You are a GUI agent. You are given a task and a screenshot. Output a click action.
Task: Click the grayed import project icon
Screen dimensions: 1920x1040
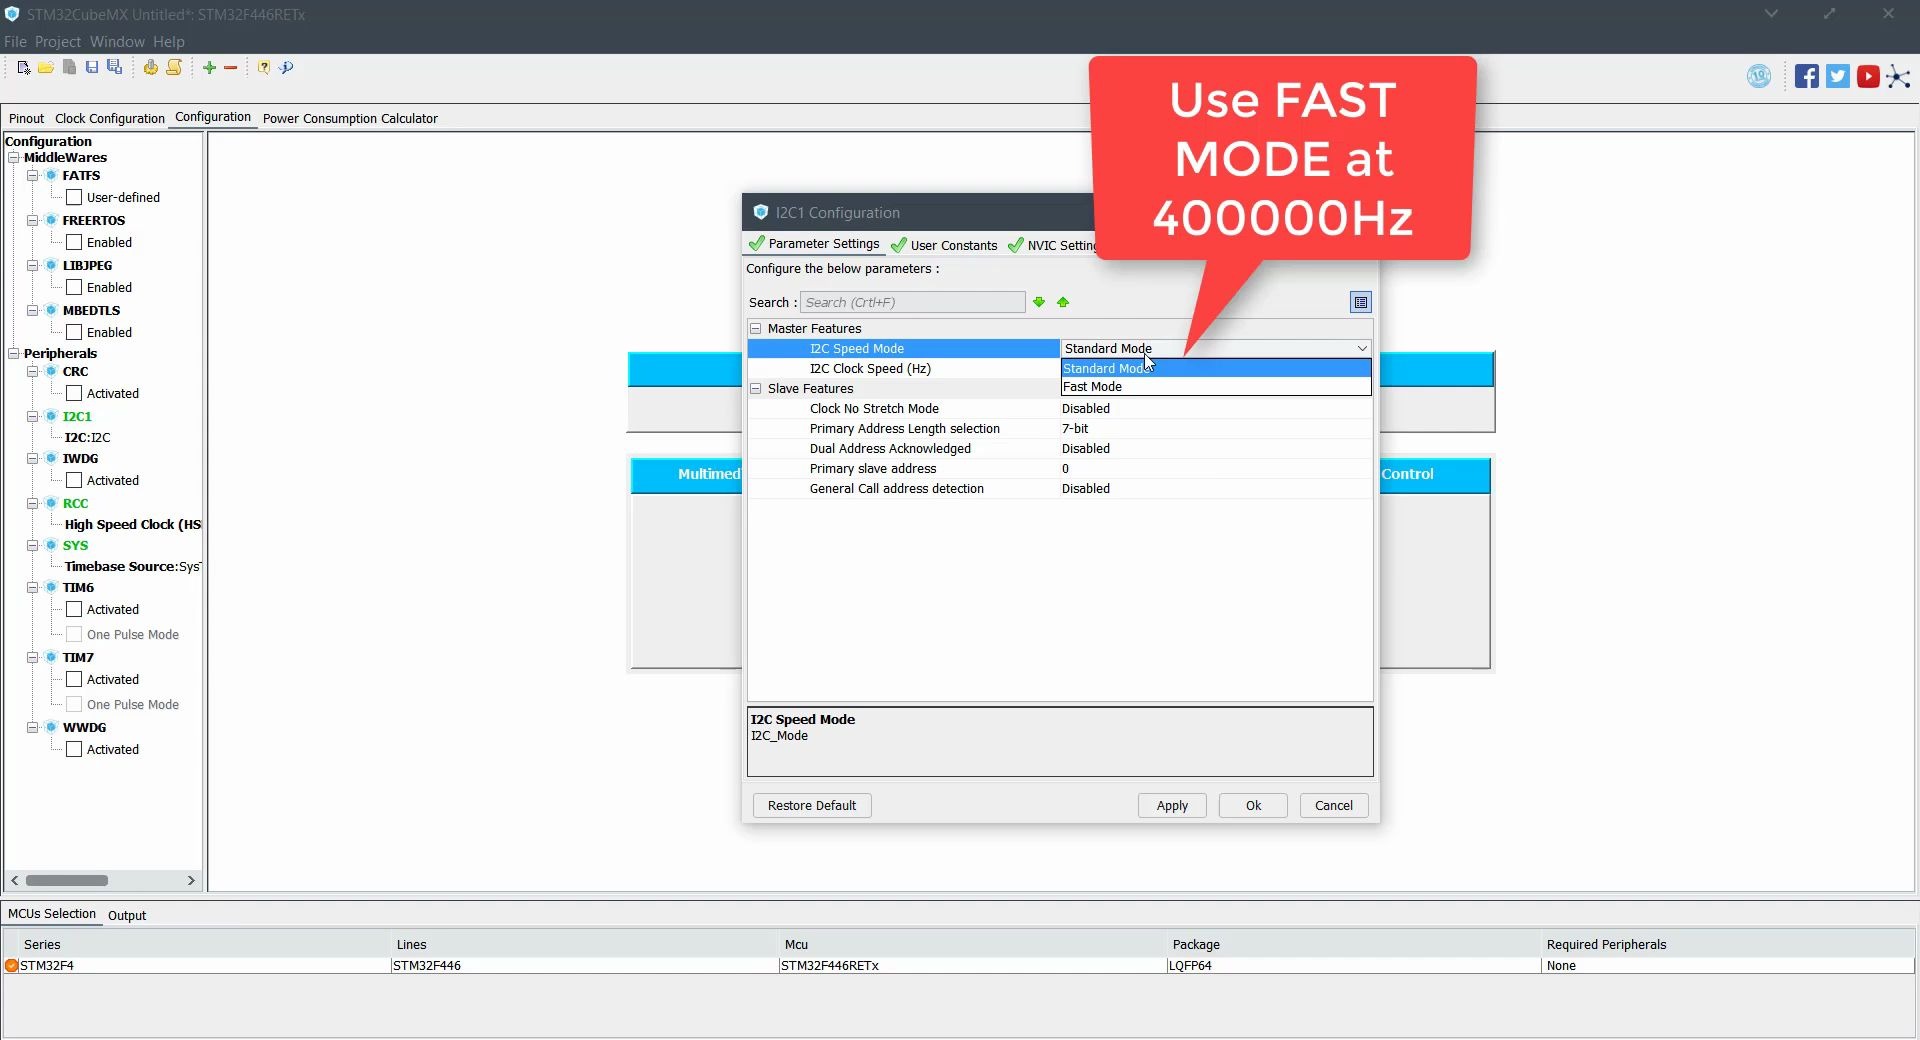[69, 67]
